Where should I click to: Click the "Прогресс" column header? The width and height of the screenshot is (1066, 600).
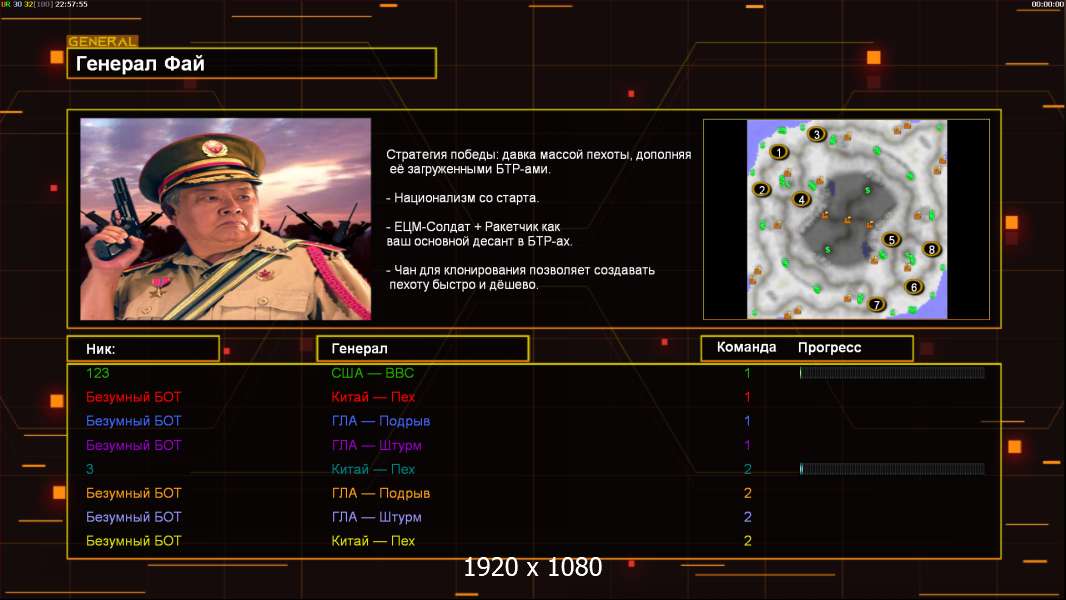(829, 348)
